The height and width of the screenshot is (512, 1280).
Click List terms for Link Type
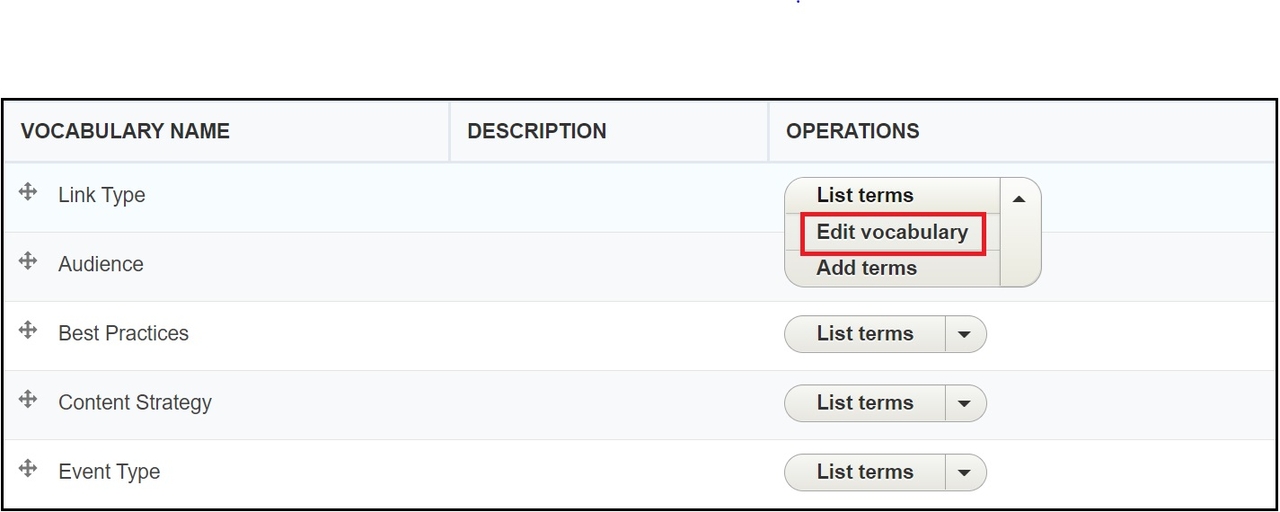[x=865, y=195]
